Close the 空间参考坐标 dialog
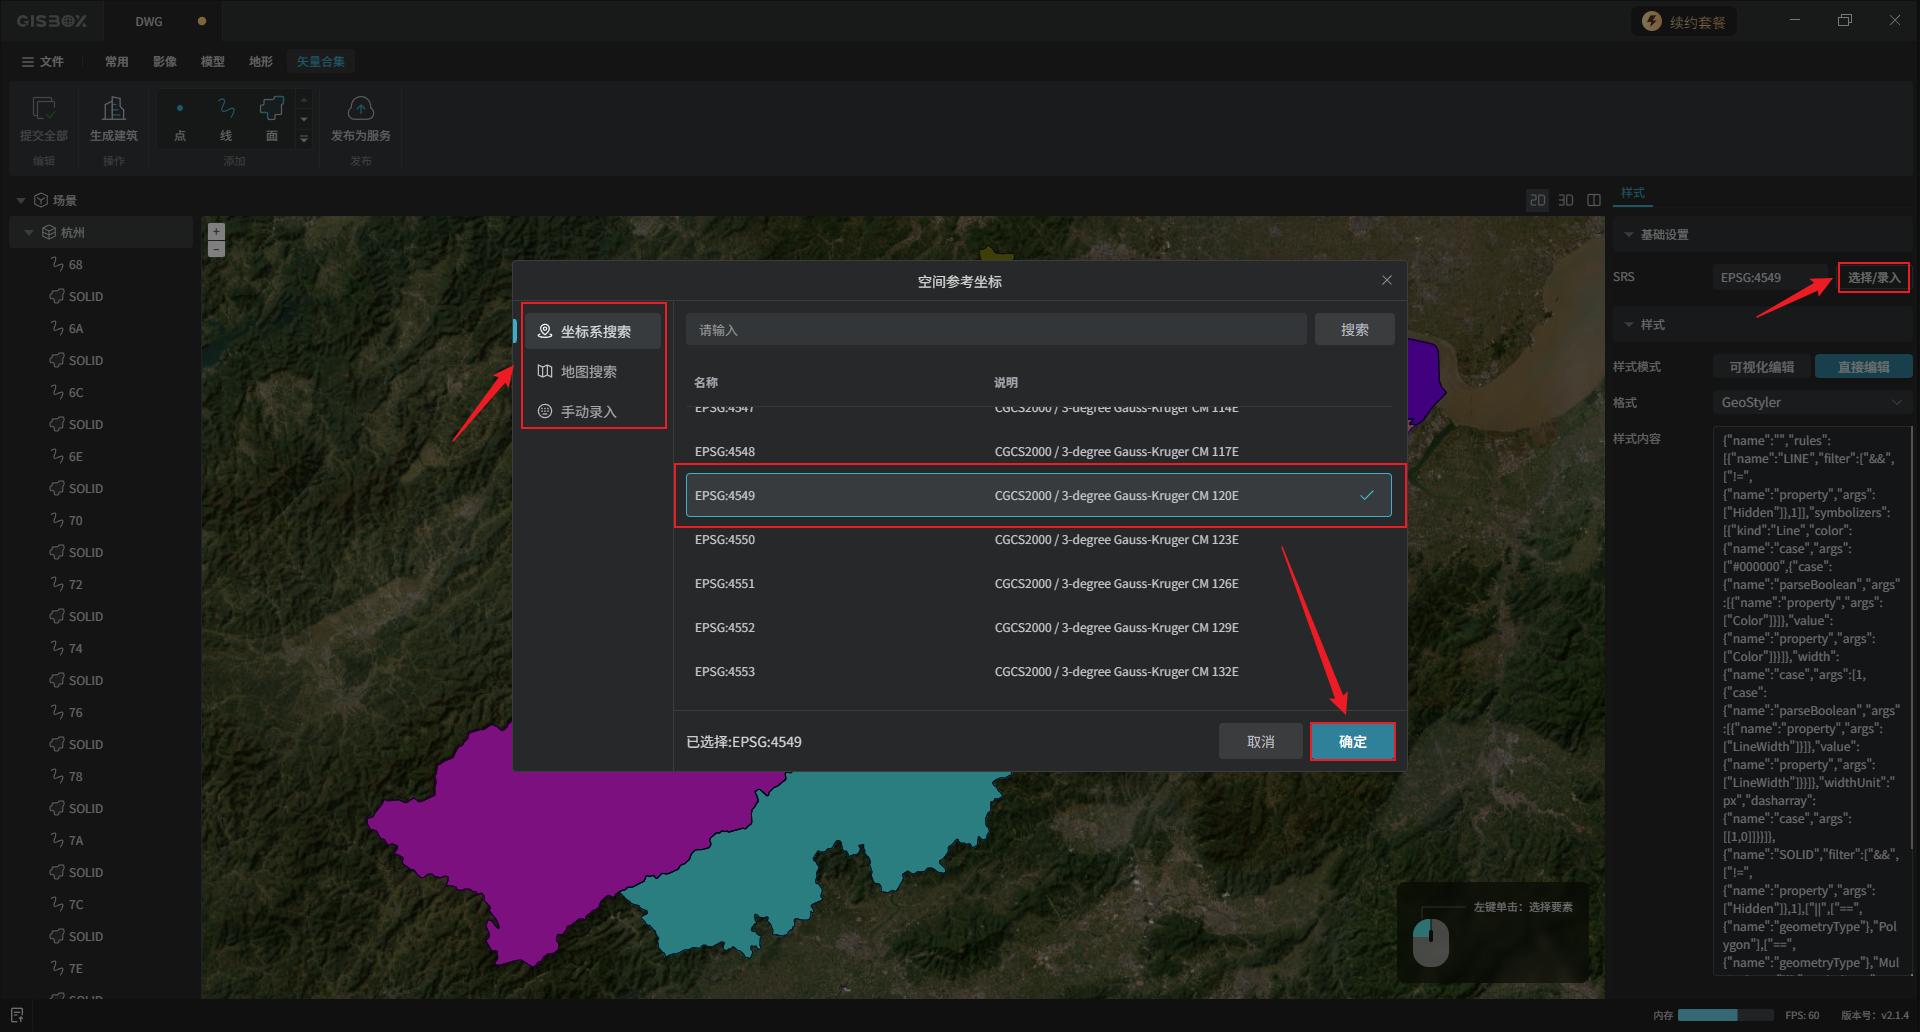The image size is (1920, 1032). 1386,281
